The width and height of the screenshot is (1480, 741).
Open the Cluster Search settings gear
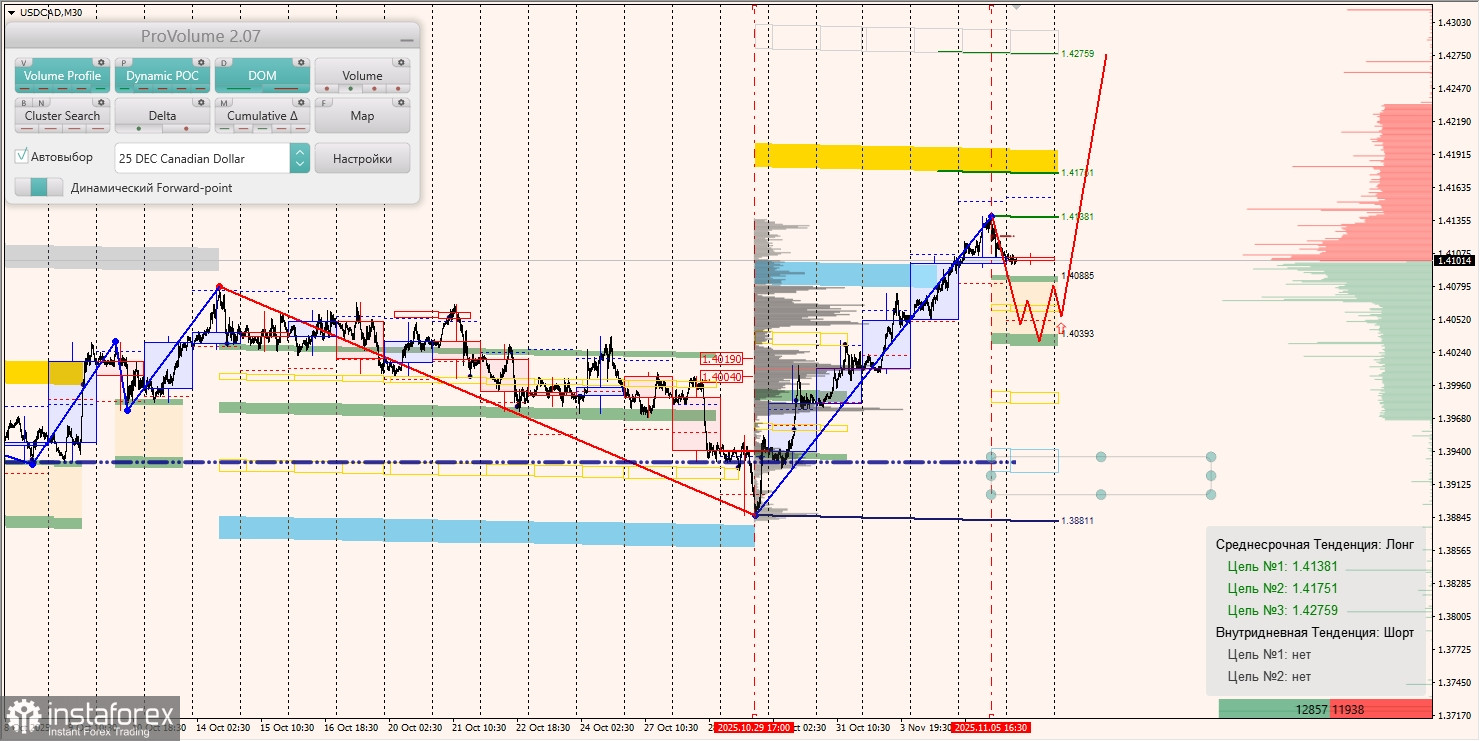tap(101, 102)
